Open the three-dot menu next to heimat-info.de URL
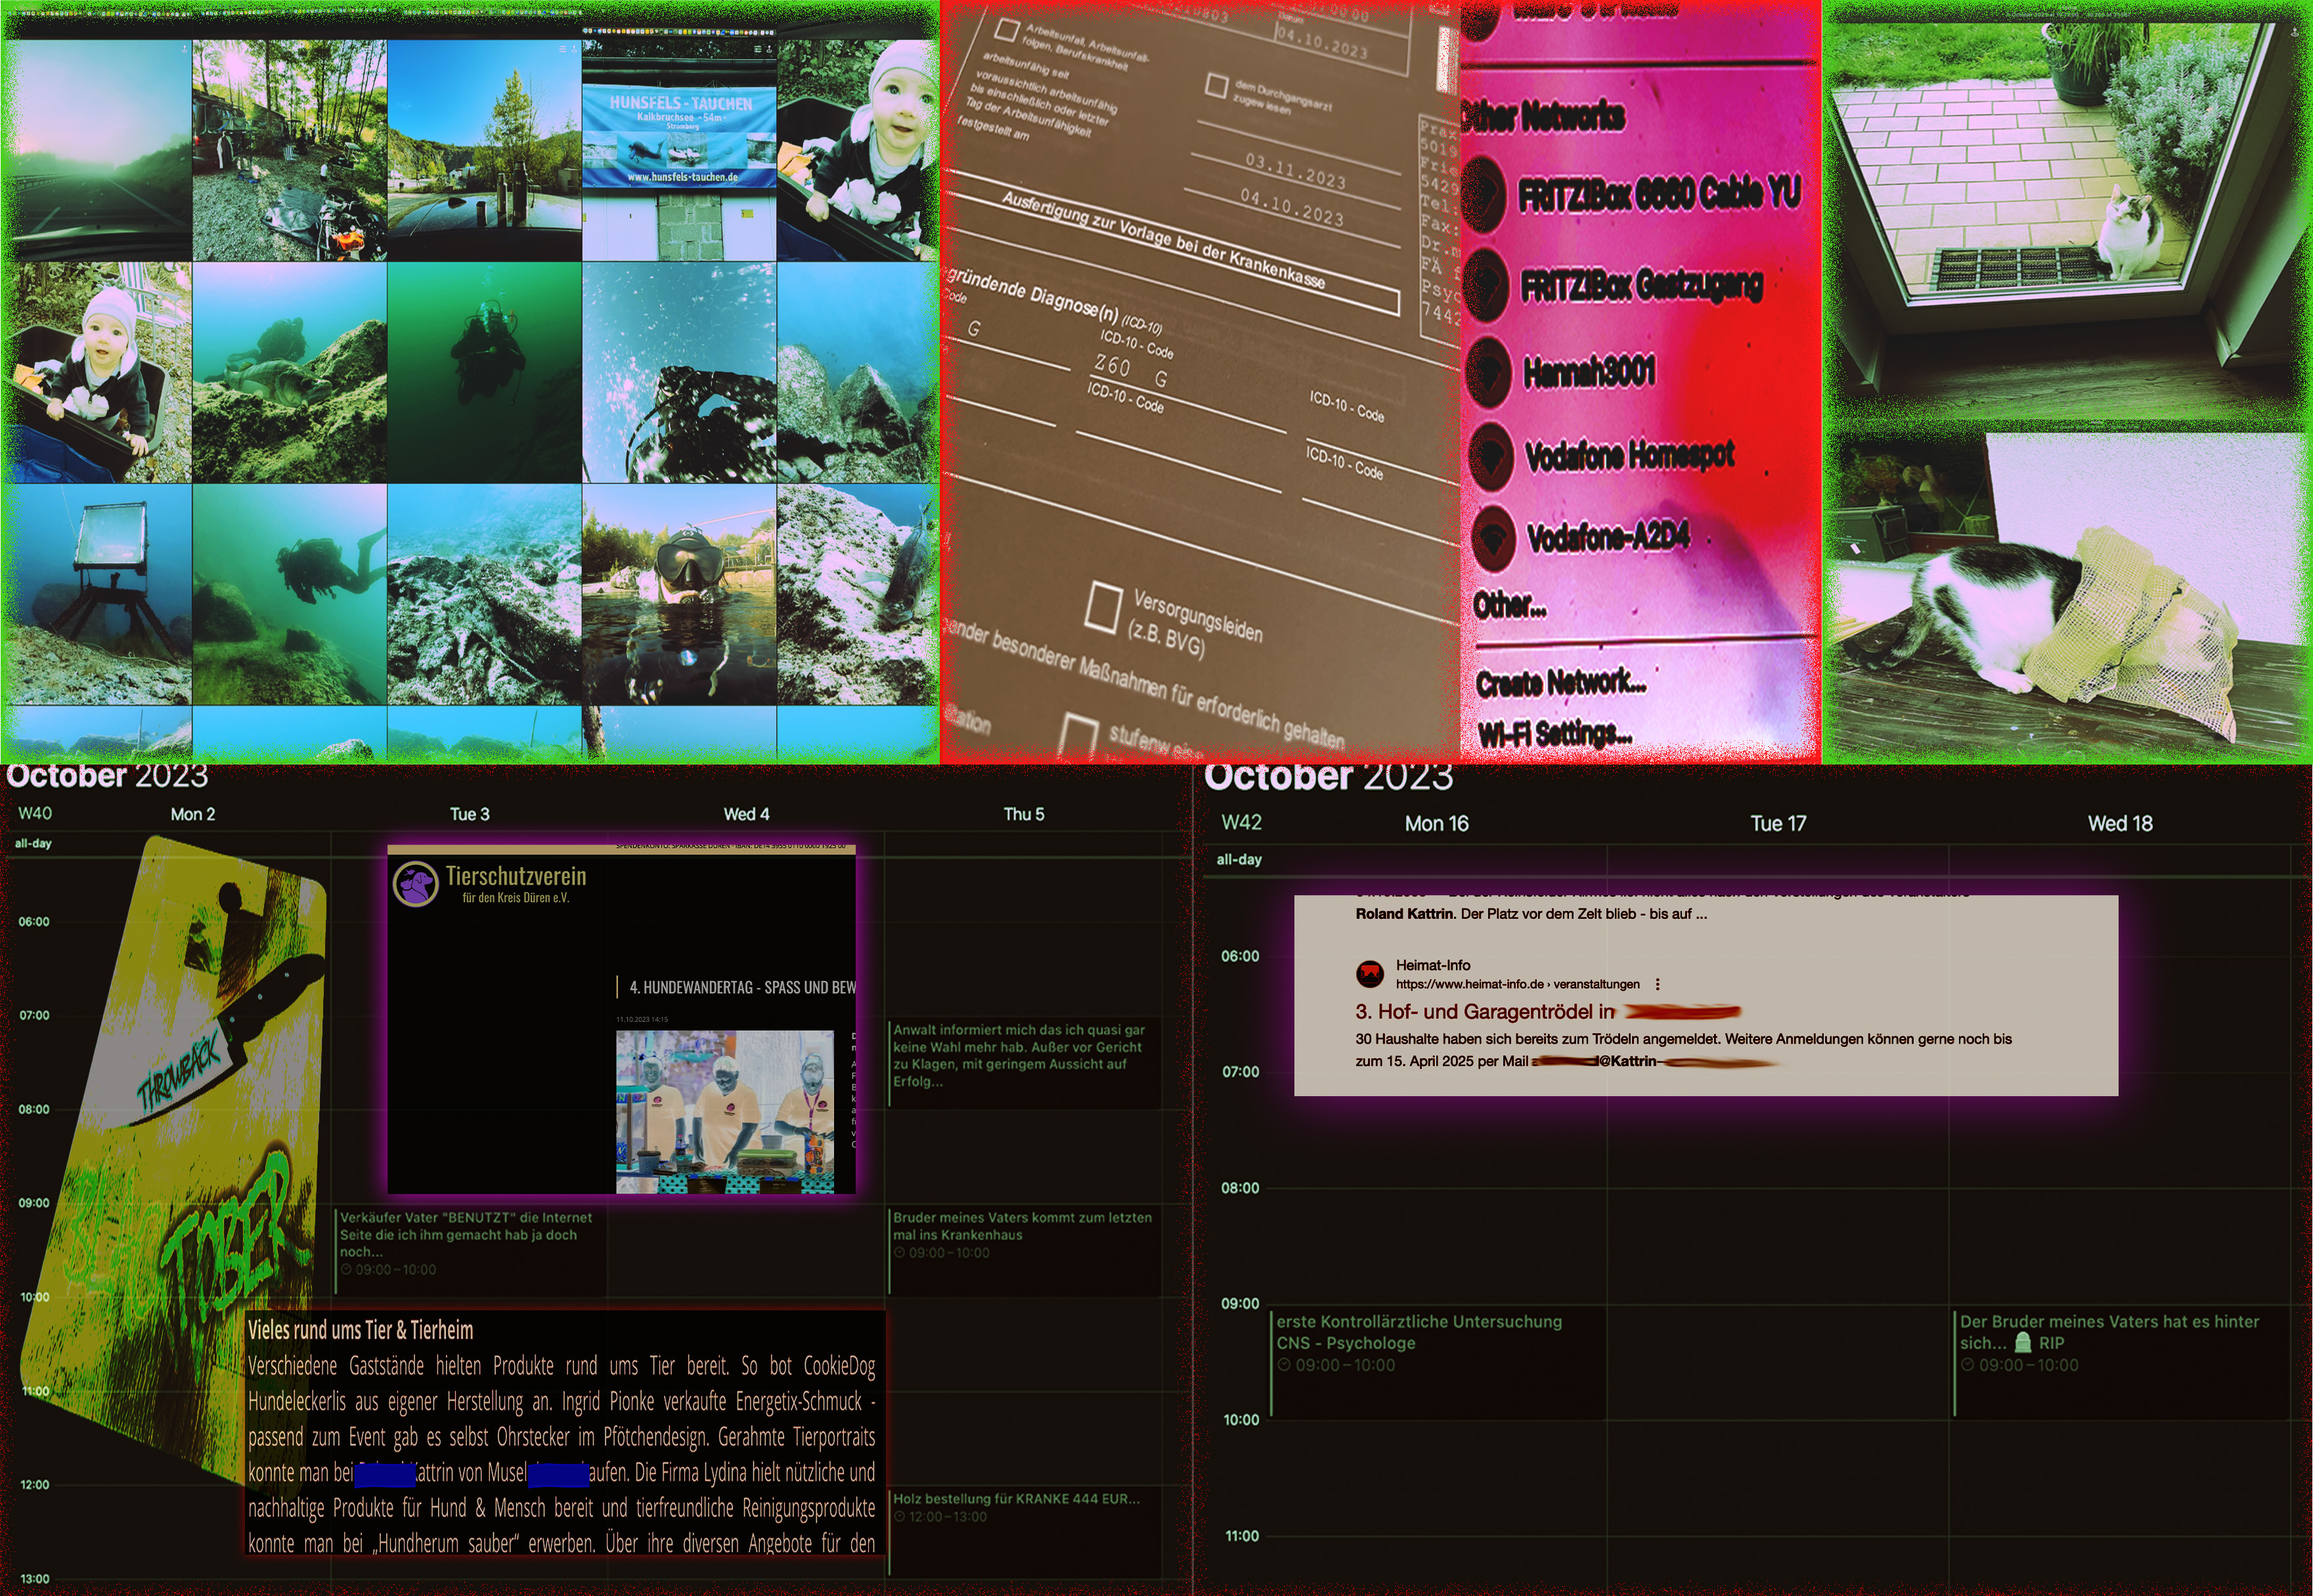The width and height of the screenshot is (2313, 1596). pos(1658,984)
